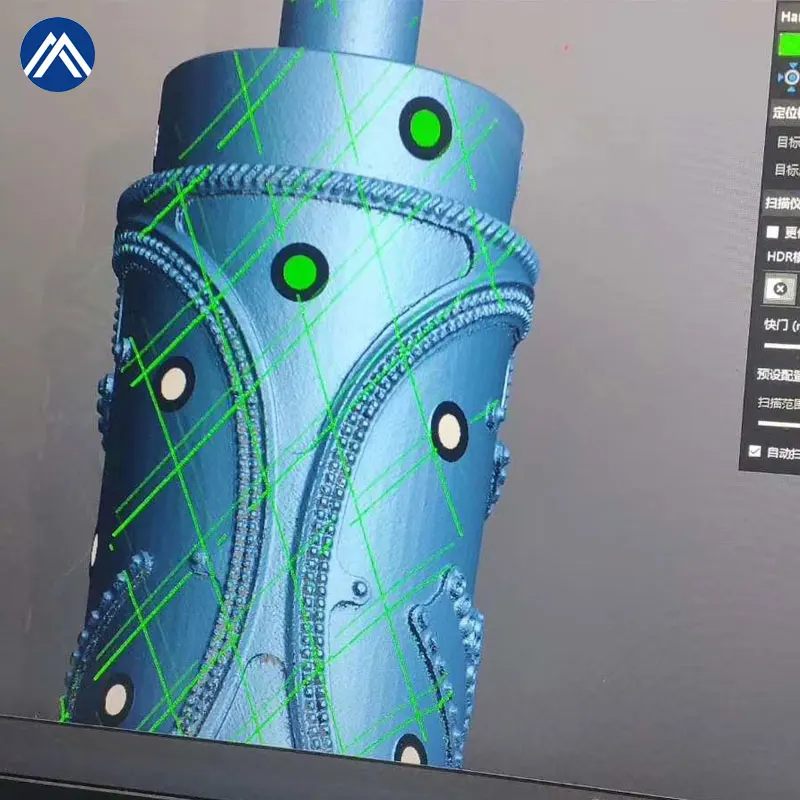Click the Ha… panel title tab
Image resolution: width=800 pixels, height=800 pixels.
point(788,17)
